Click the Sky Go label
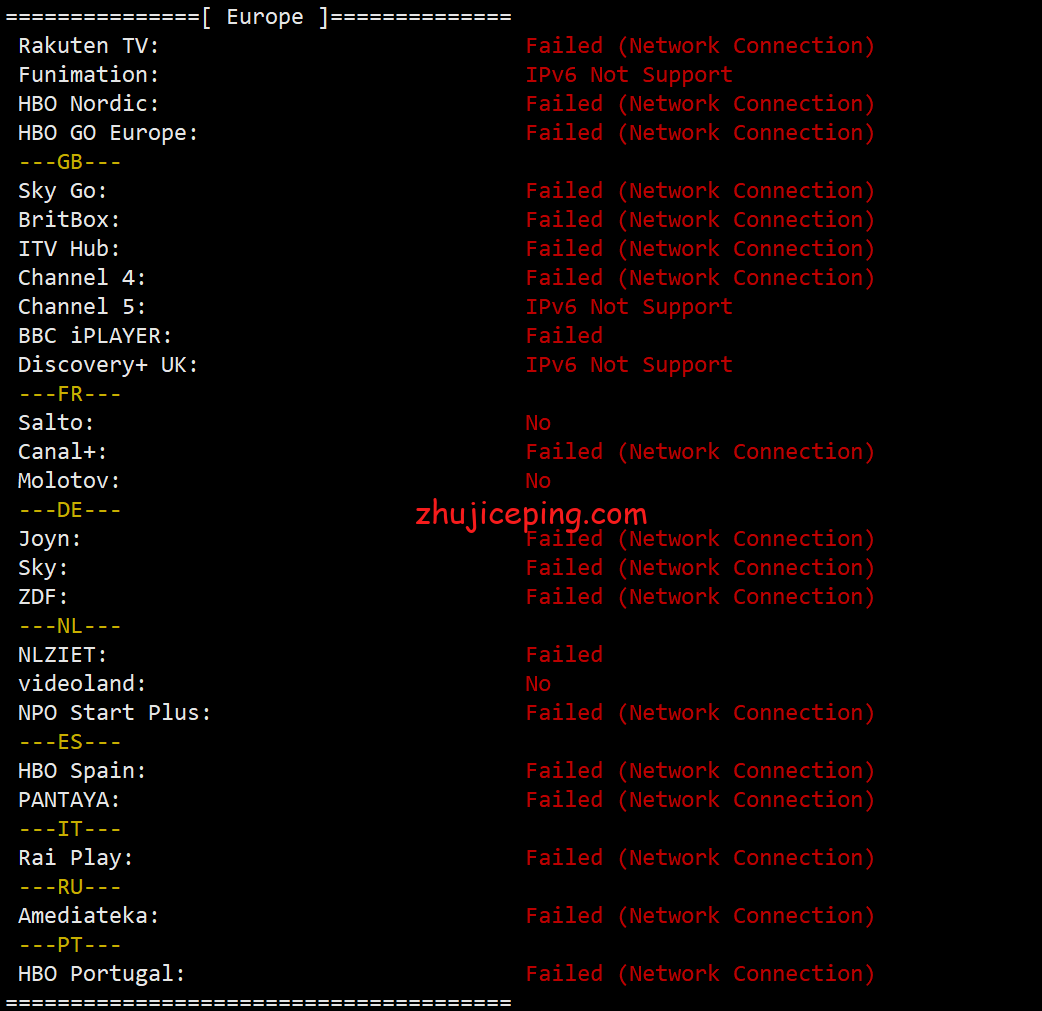Viewport: 1042px width, 1011px height. click(62, 191)
